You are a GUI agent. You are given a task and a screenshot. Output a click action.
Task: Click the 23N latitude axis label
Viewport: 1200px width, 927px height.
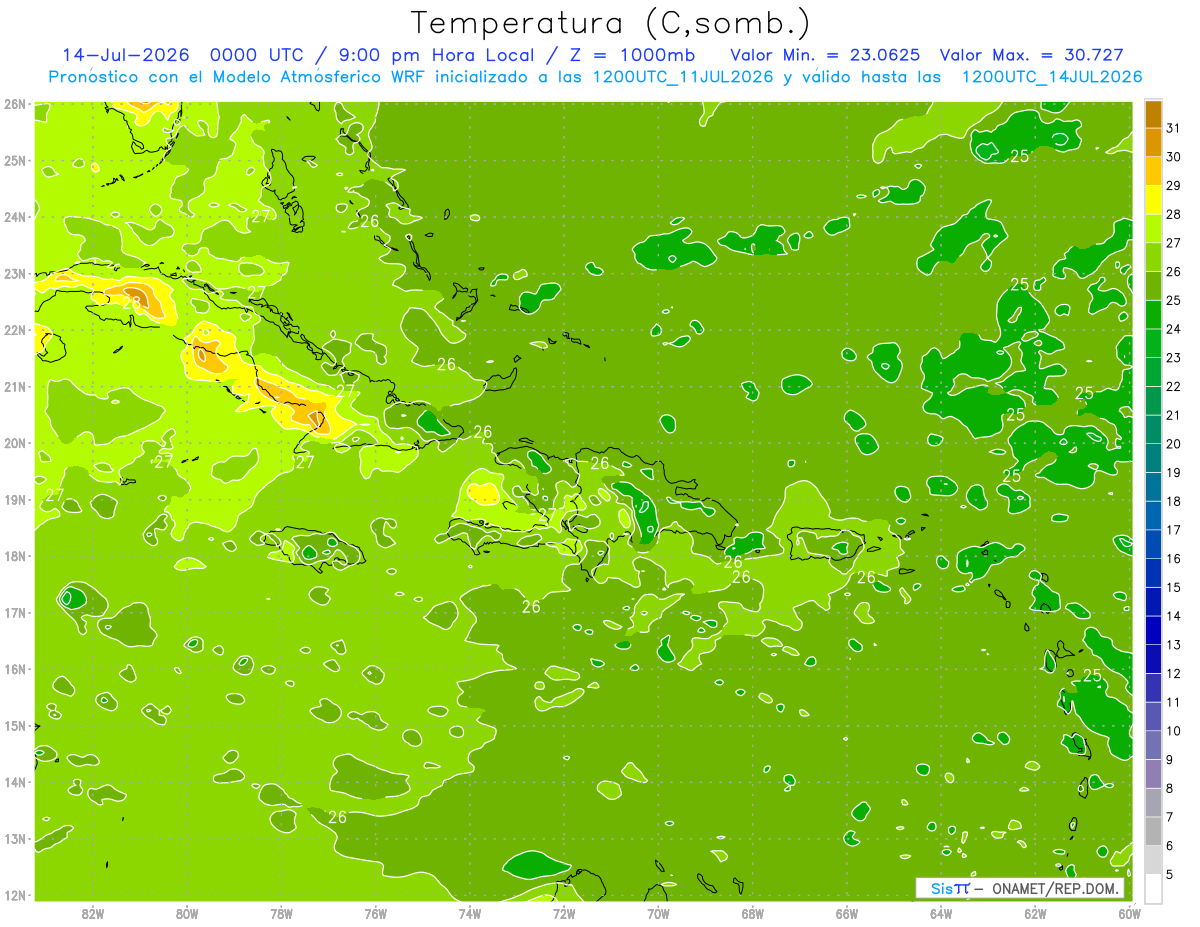click(15, 273)
